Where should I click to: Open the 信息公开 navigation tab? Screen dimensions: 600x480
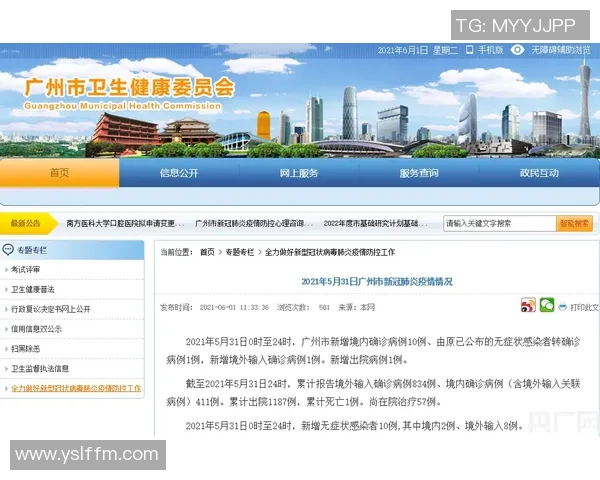[179, 173]
